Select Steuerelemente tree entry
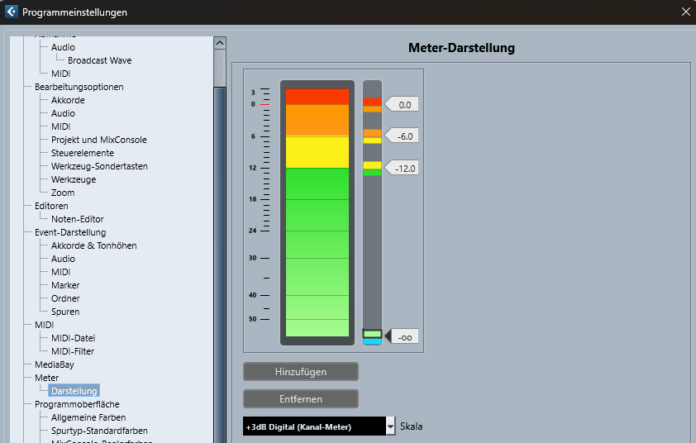Image resolution: width=696 pixels, height=443 pixels. (83, 153)
